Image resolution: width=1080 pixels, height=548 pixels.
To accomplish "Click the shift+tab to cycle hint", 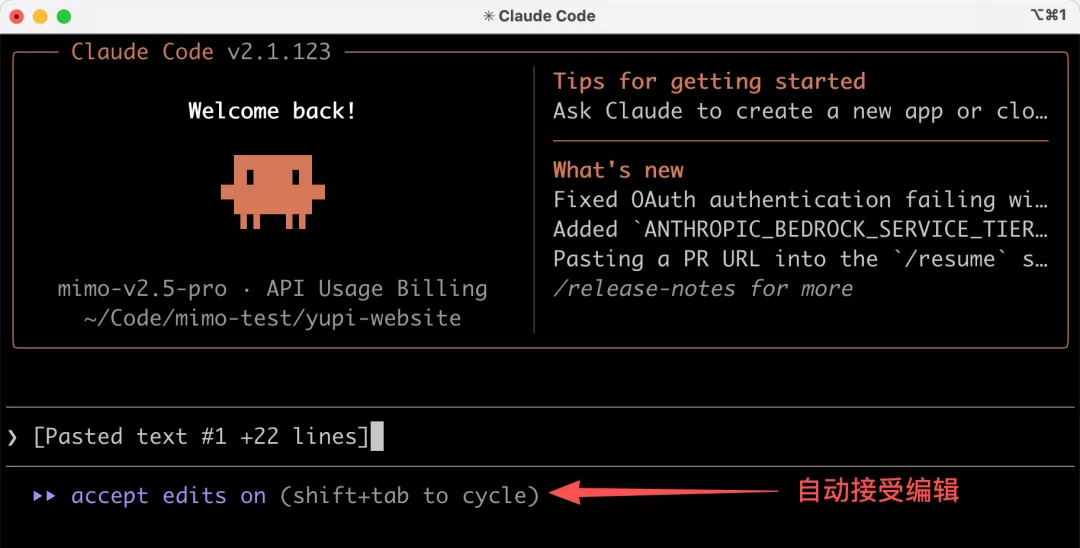I will click(409, 496).
